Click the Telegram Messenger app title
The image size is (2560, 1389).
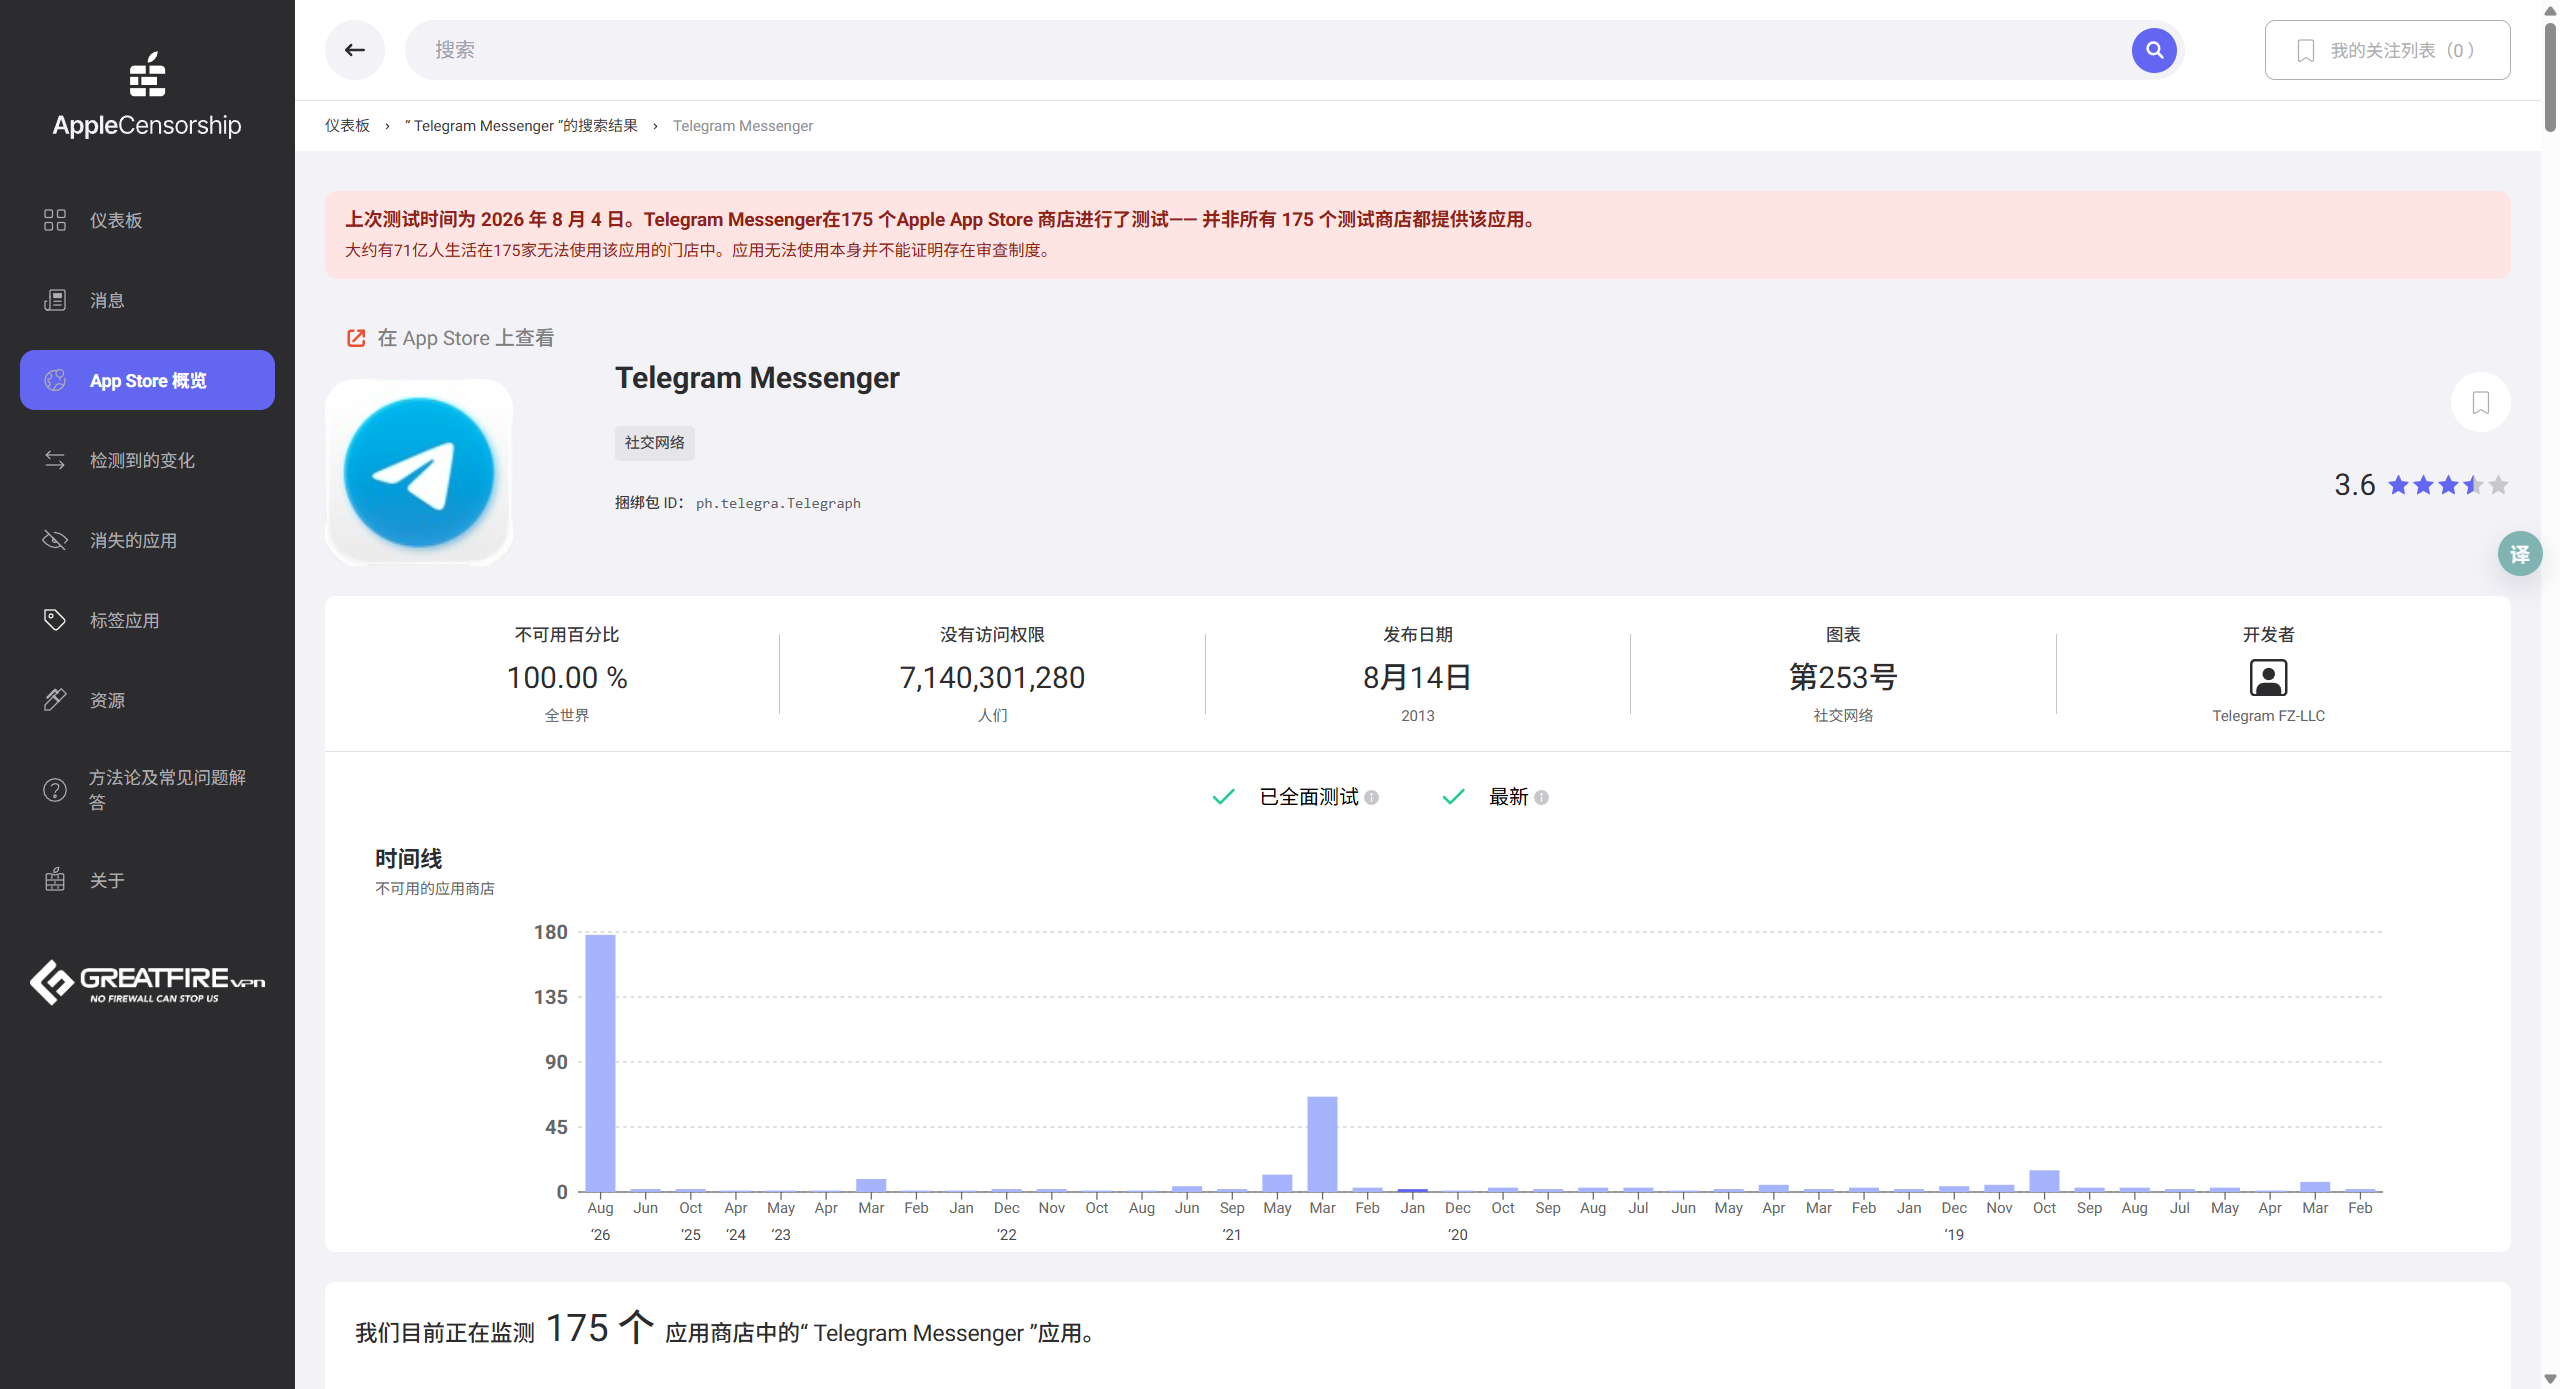tap(757, 378)
